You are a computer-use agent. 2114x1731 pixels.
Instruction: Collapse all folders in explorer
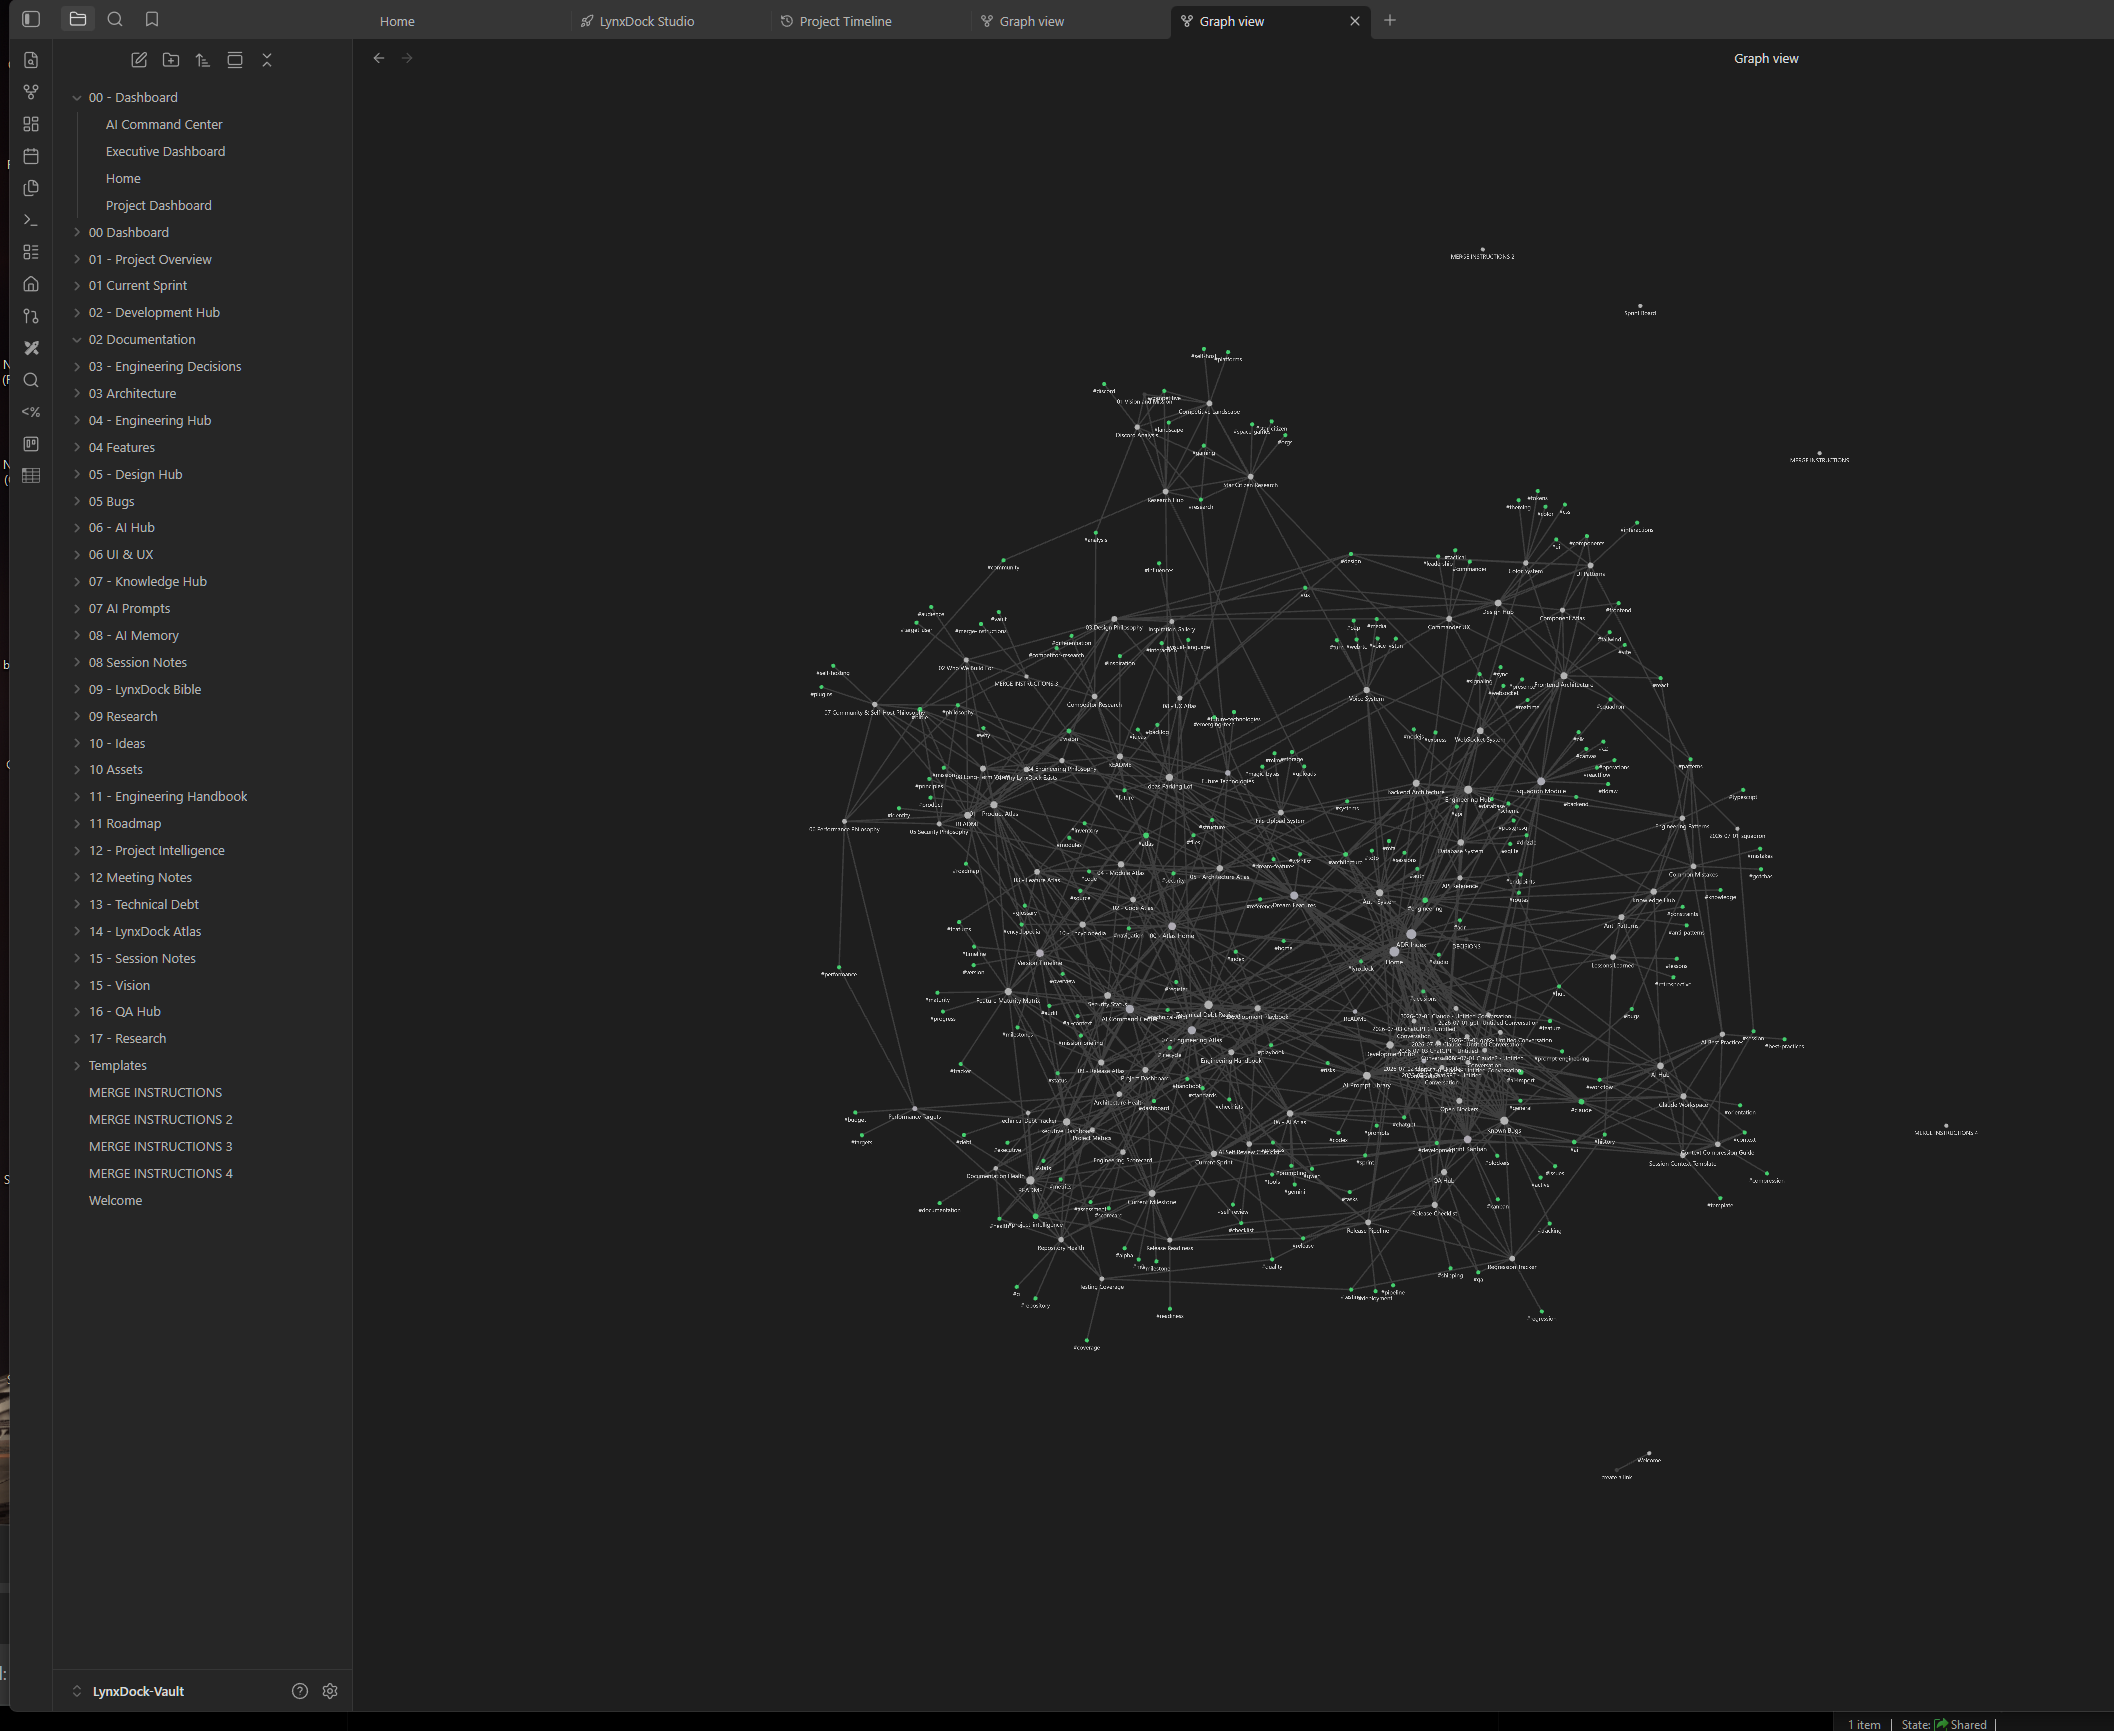coord(267,60)
